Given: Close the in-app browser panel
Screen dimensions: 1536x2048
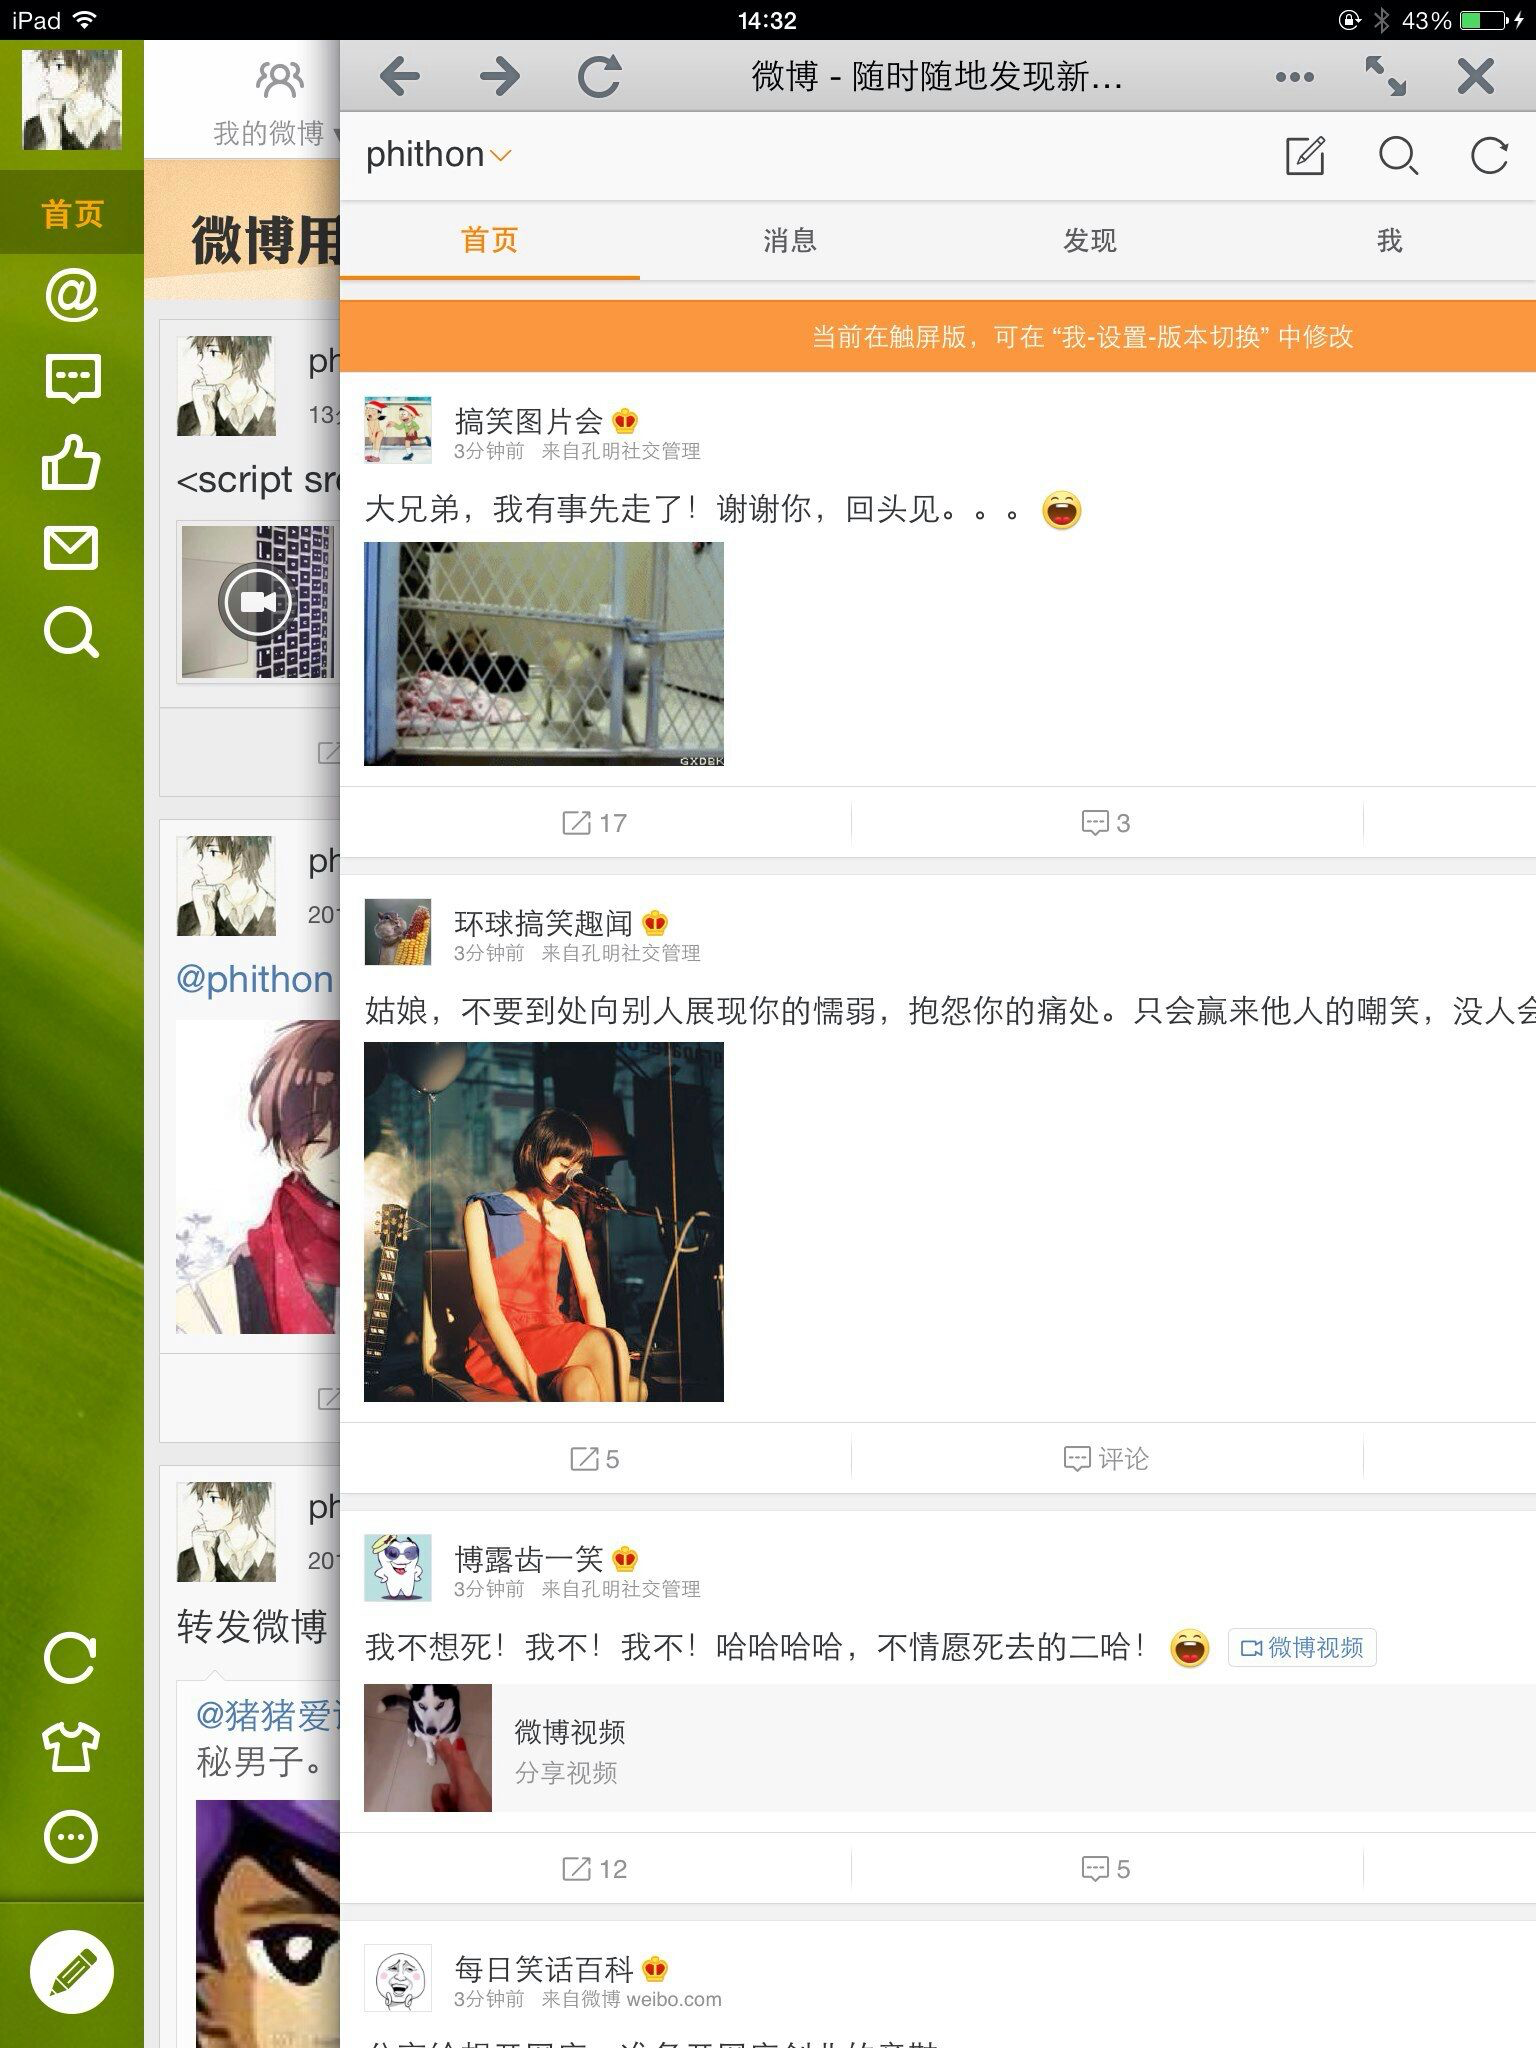Looking at the screenshot, I should [x=1476, y=77].
